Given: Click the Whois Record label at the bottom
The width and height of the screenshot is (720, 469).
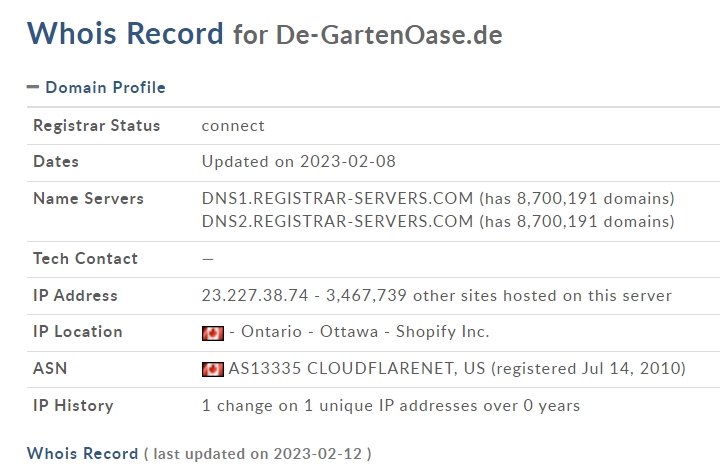Looking at the screenshot, I should [x=83, y=453].
